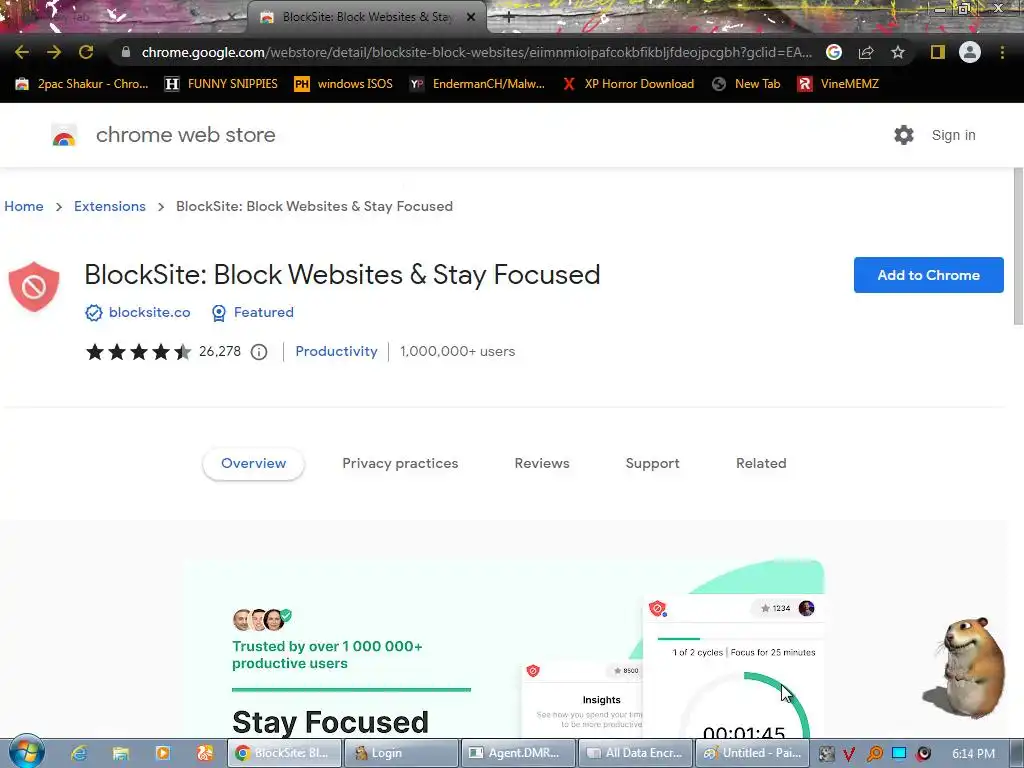Launch Internet Explorer from taskbar

(79, 753)
